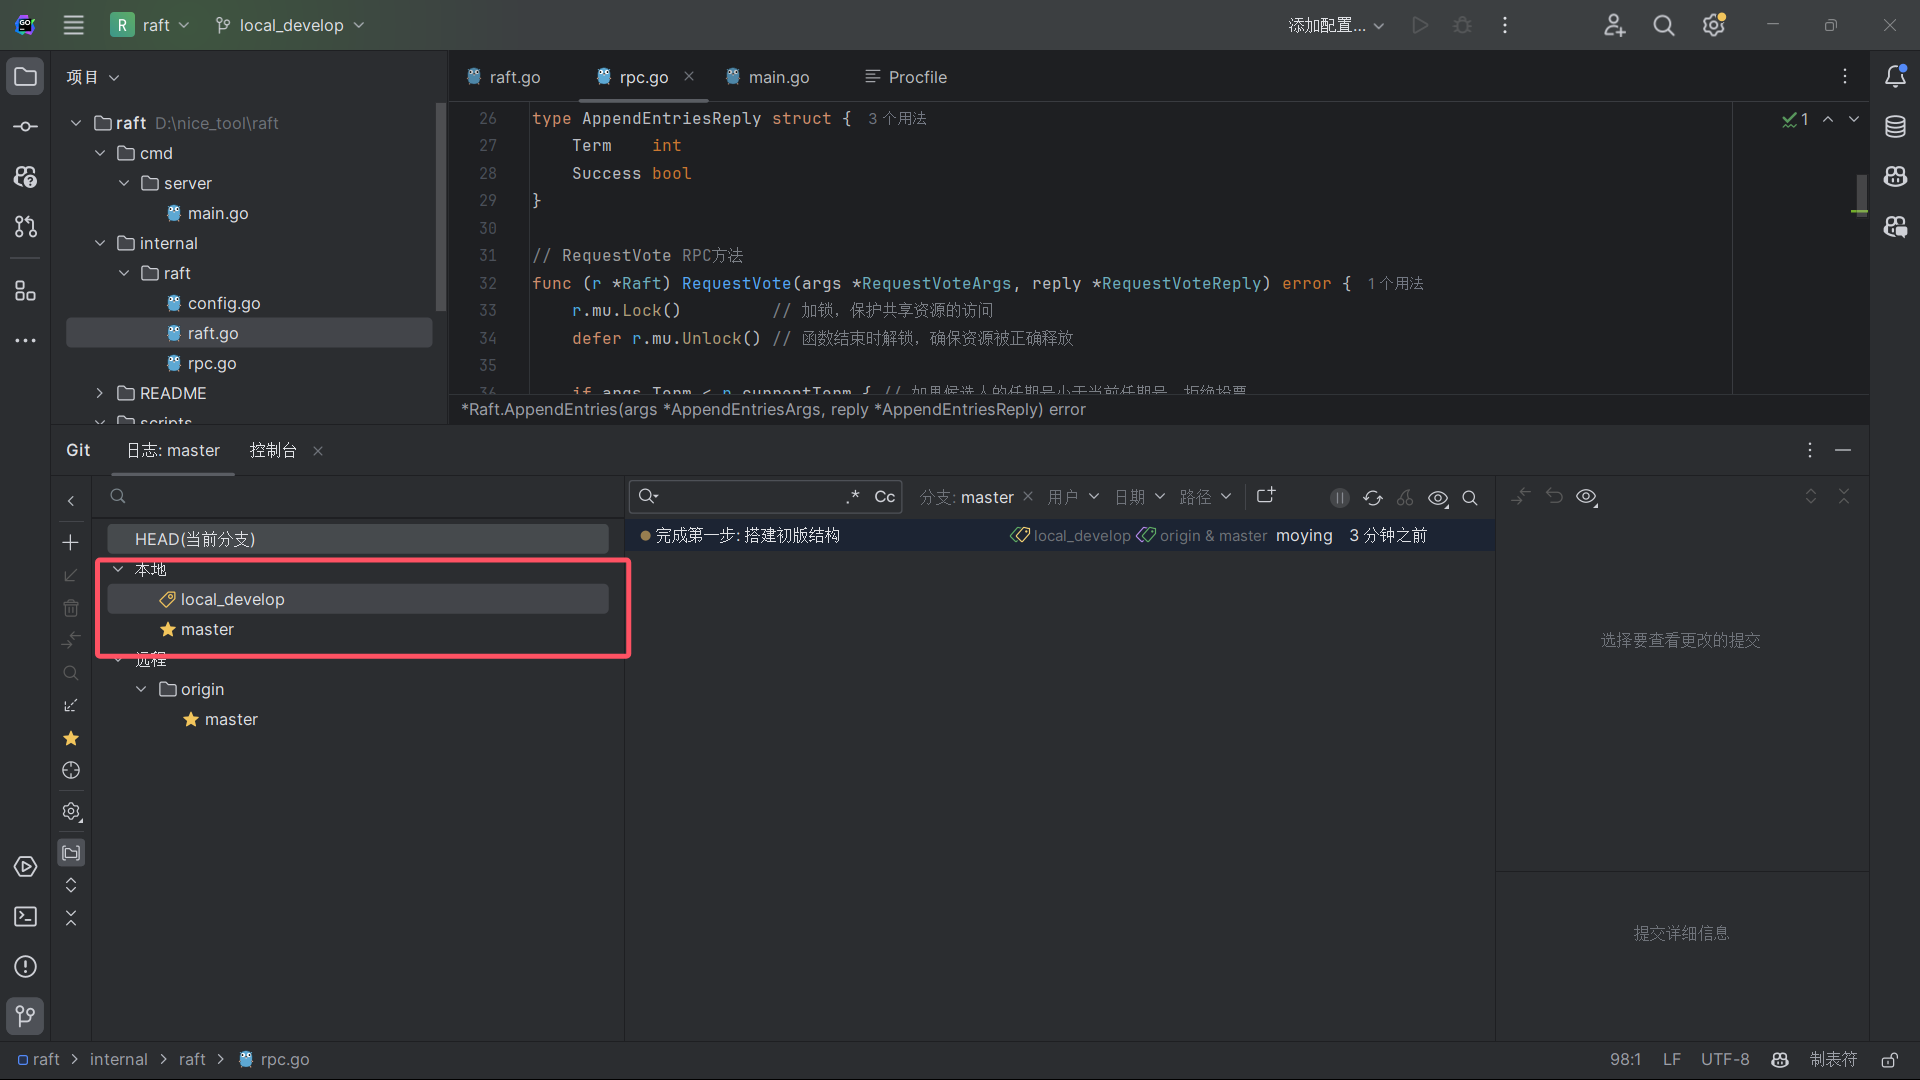Click the UTF-8 encoding status item
1920x1080 pixels.
pos(1725,1060)
